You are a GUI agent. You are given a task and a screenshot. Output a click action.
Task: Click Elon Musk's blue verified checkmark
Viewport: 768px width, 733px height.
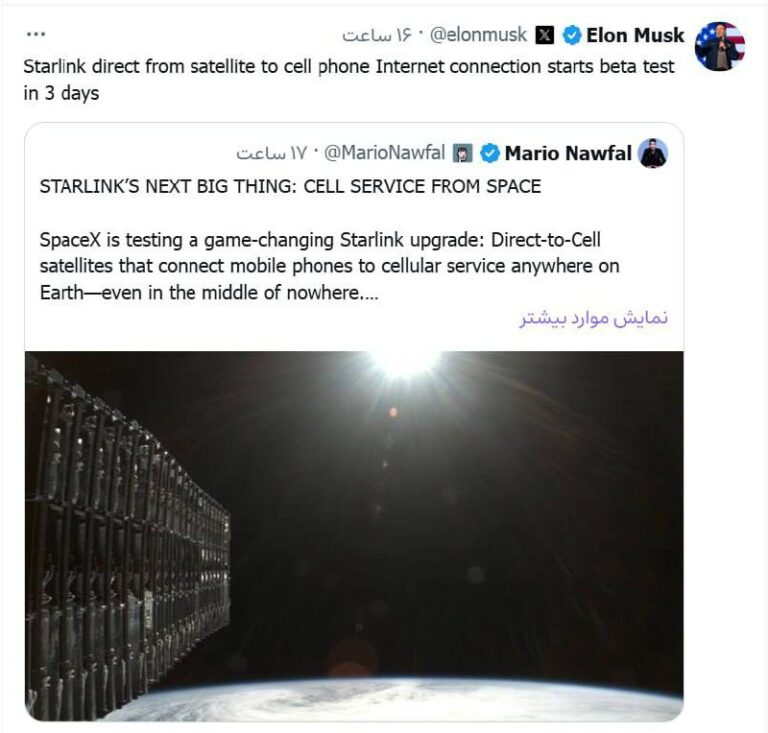[x=572, y=35]
